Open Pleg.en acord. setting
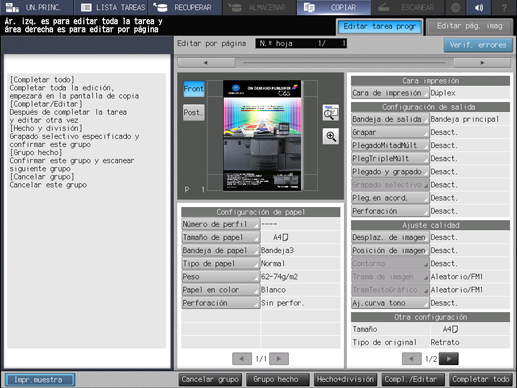The image size is (517, 388). [390, 198]
